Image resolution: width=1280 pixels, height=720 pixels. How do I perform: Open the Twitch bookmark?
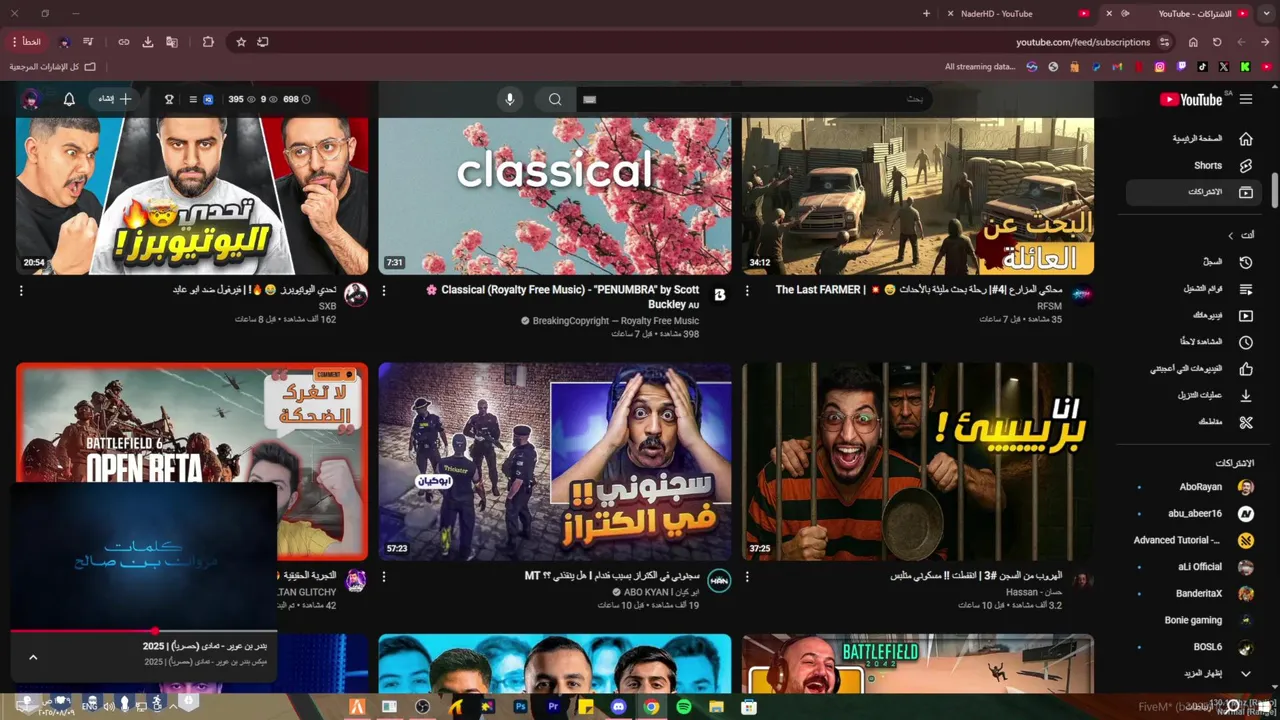click(1182, 67)
